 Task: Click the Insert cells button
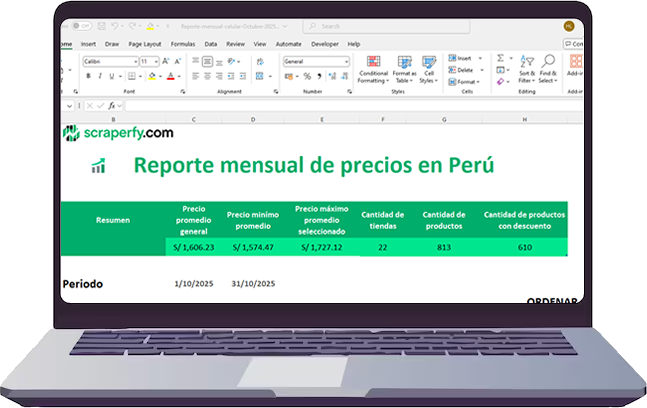click(463, 59)
